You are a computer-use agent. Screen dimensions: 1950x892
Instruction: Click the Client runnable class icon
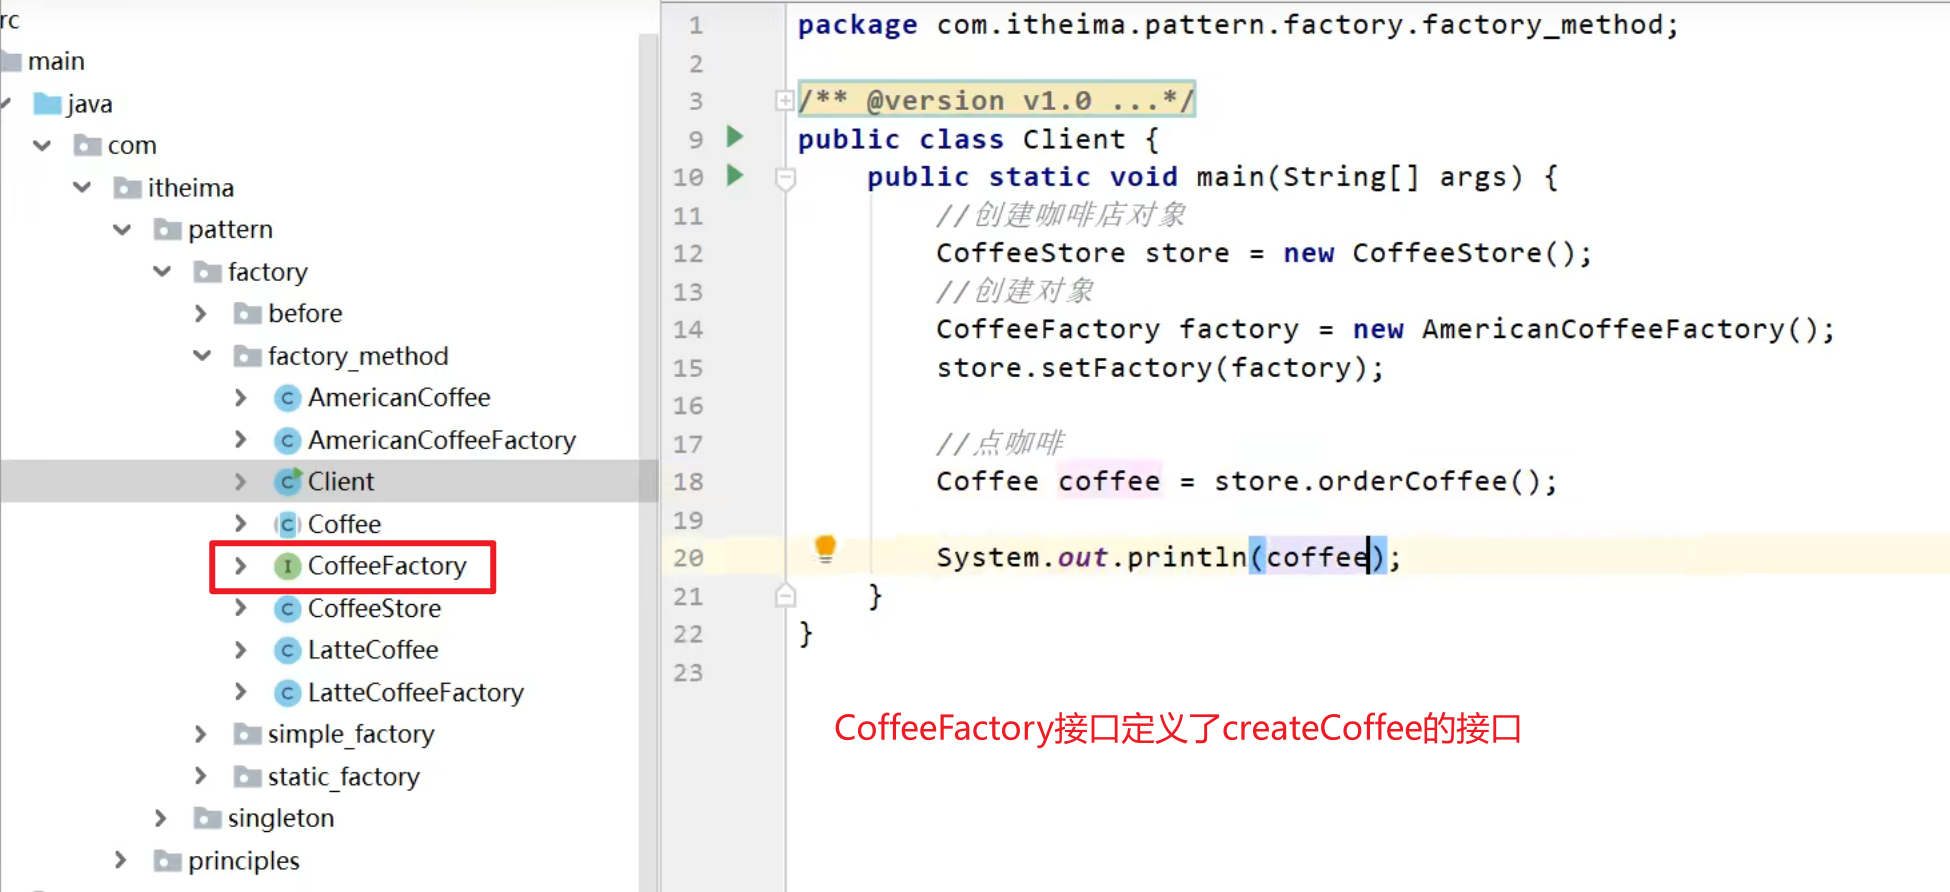[x=288, y=482]
